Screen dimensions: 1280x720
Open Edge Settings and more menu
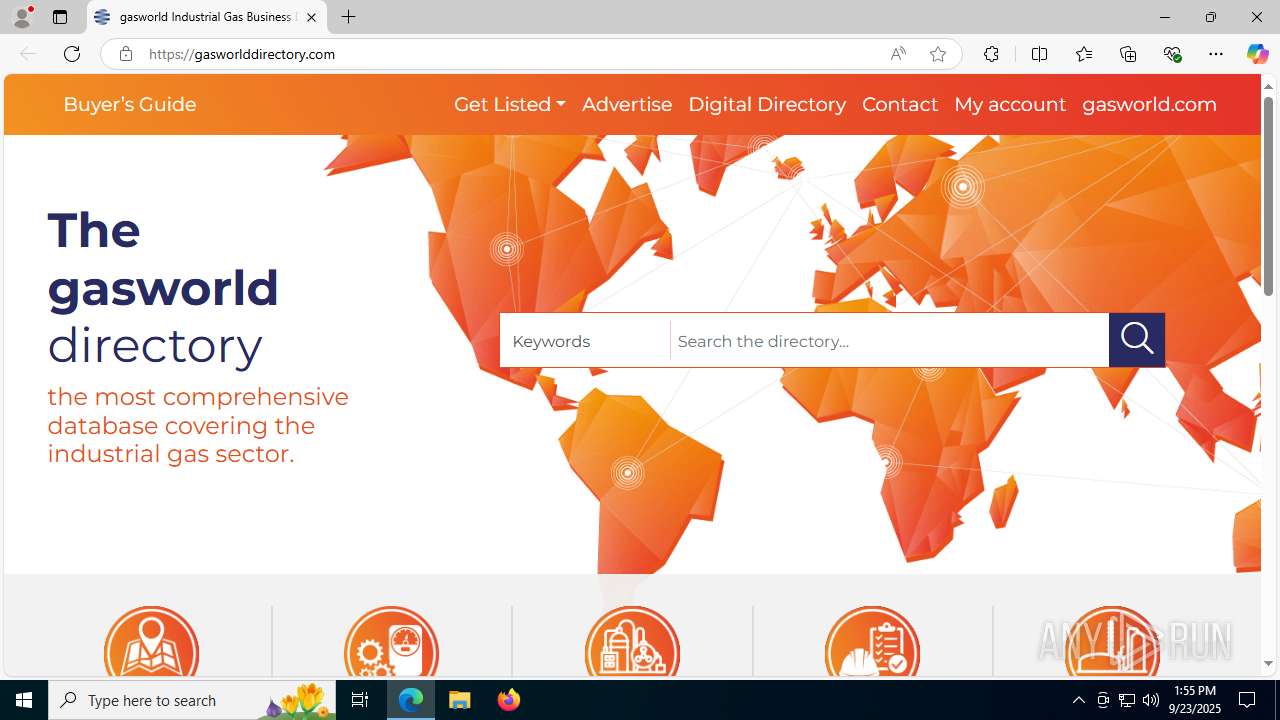[x=1216, y=54]
